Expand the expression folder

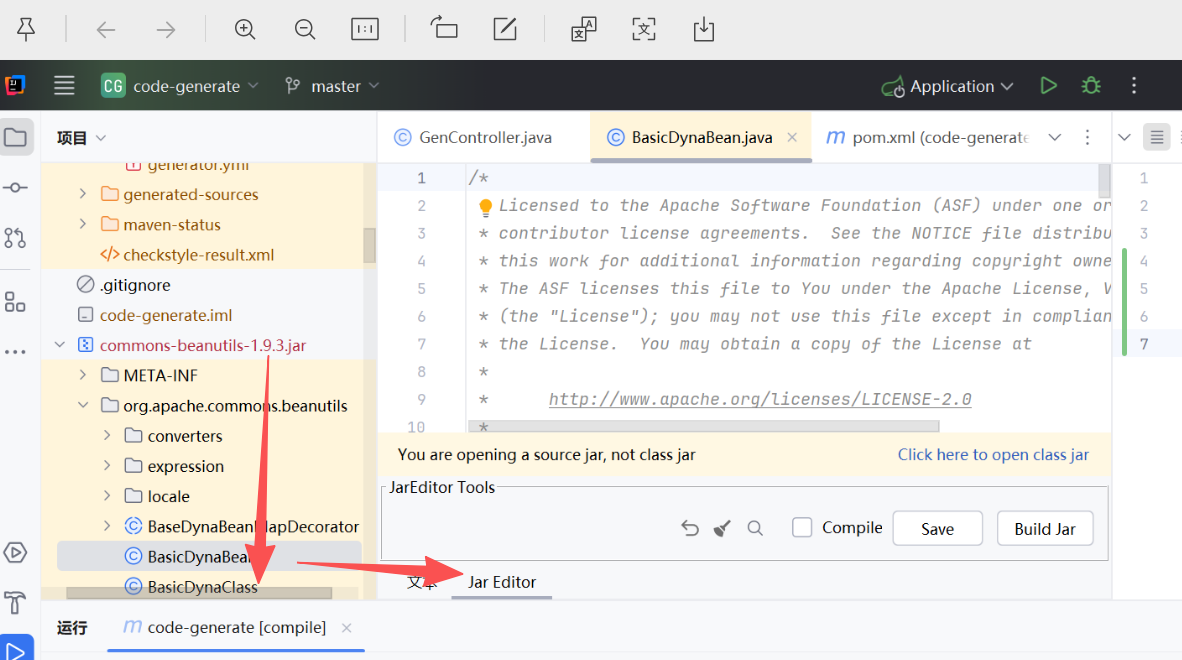107,466
